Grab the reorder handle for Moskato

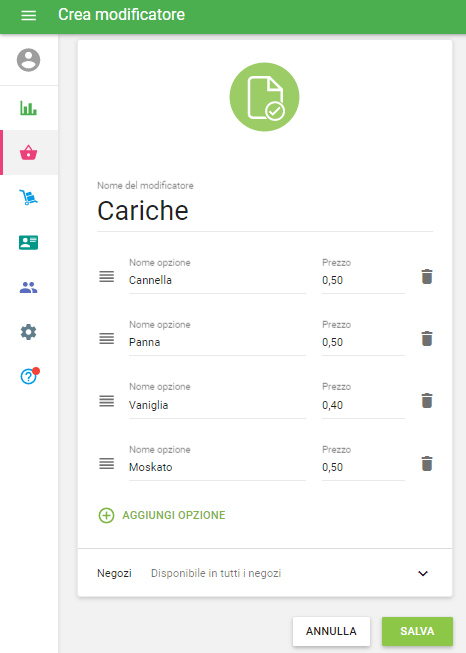point(107,464)
